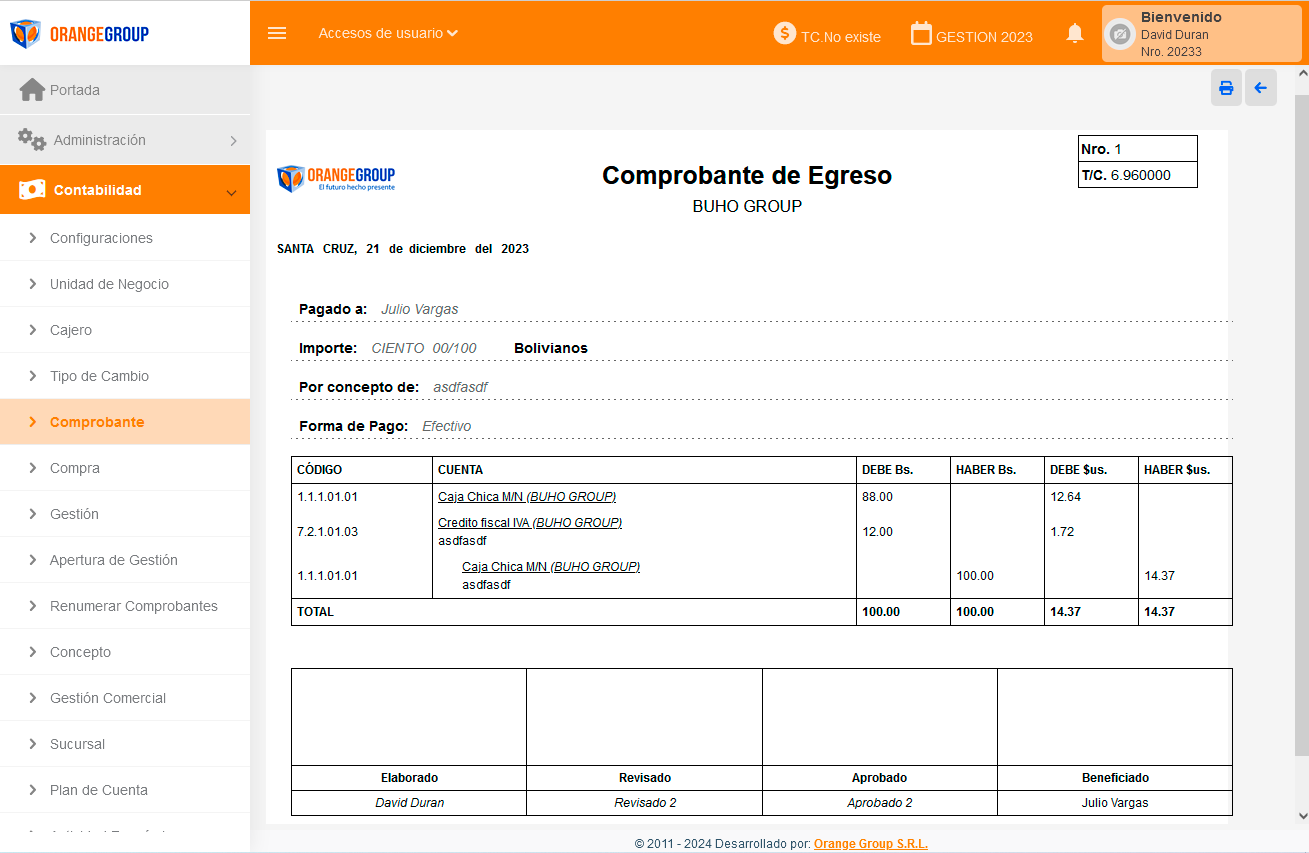Click the dollar exchange rate icon

[785, 33]
